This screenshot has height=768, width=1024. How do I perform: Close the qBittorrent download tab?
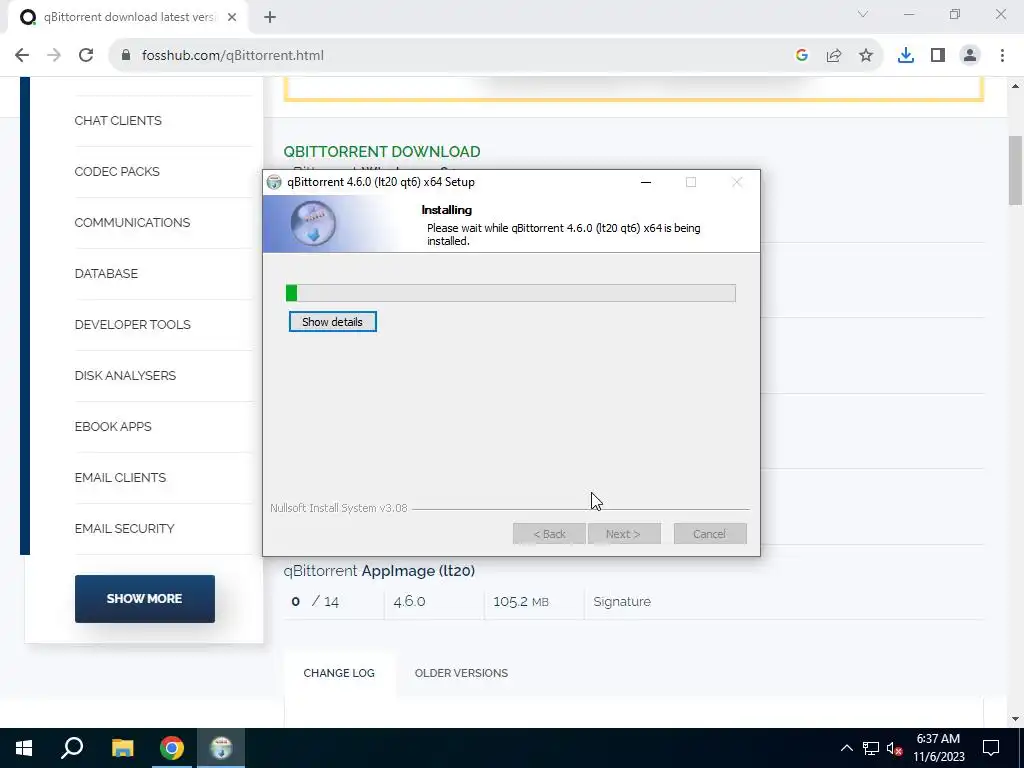(232, 18)
